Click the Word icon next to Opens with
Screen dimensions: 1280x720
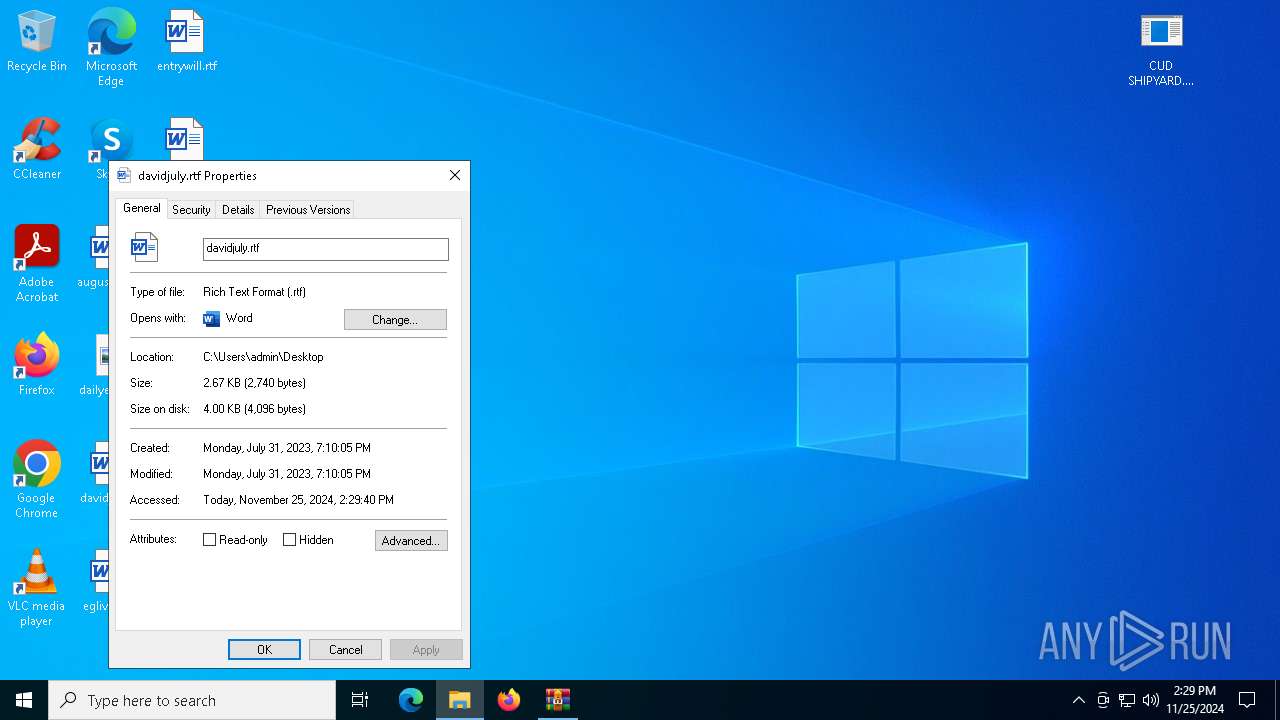point(211,319)
